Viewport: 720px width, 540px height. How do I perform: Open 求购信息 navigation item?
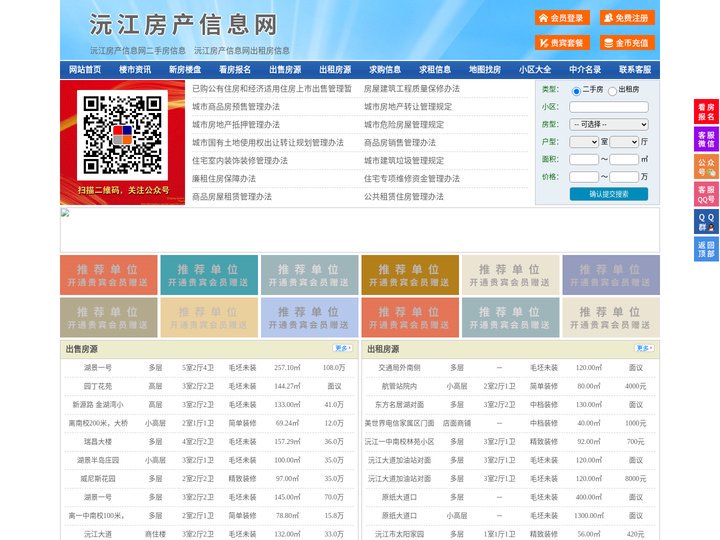click(385, 70)
